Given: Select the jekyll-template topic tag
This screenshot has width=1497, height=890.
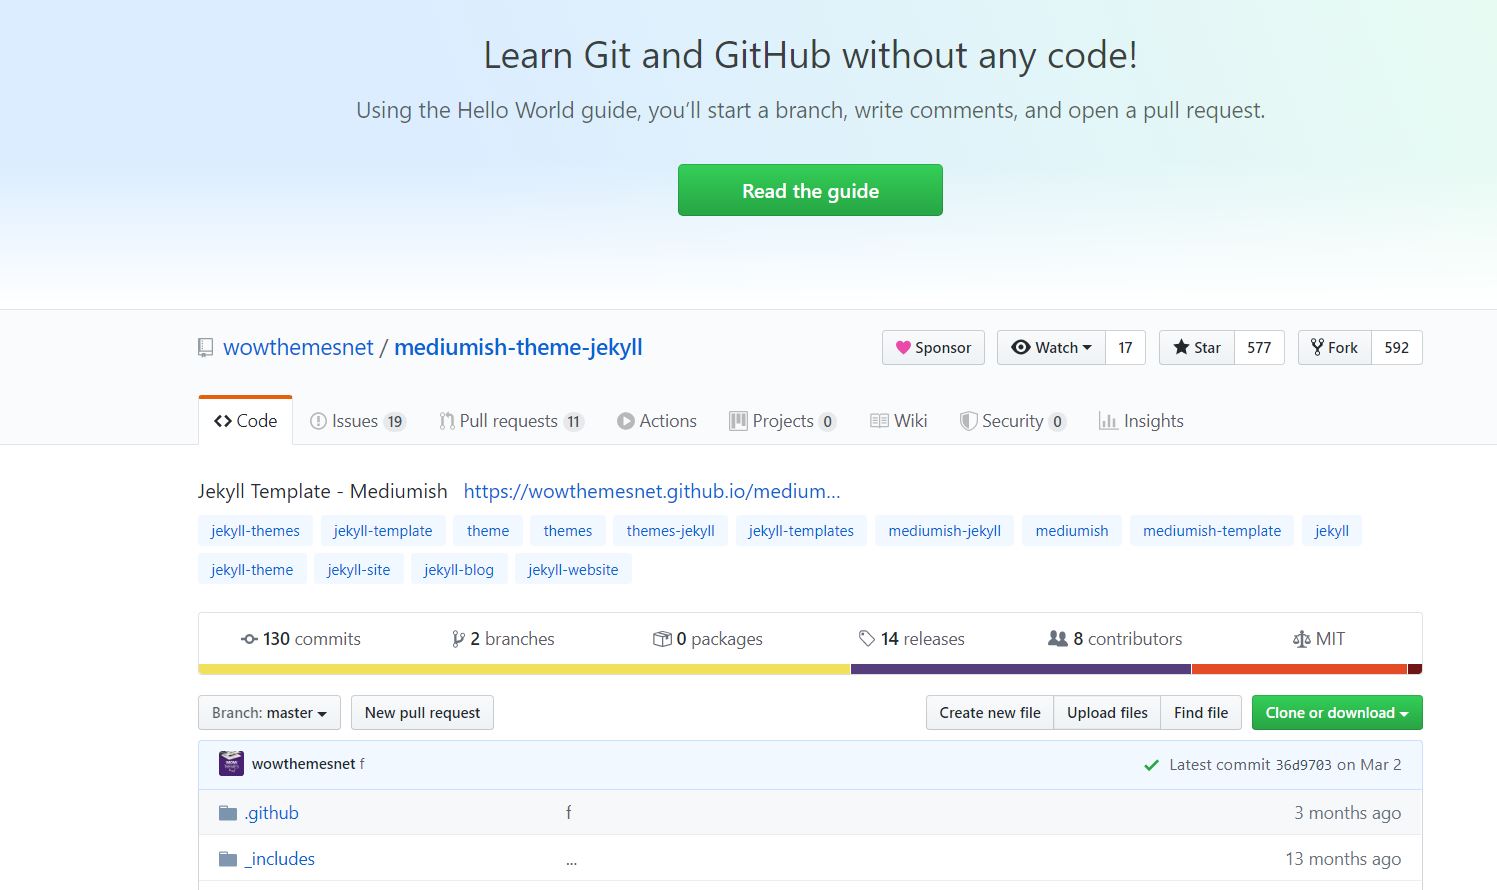Looking at the screenshot, I should click(x=383, y=531).
